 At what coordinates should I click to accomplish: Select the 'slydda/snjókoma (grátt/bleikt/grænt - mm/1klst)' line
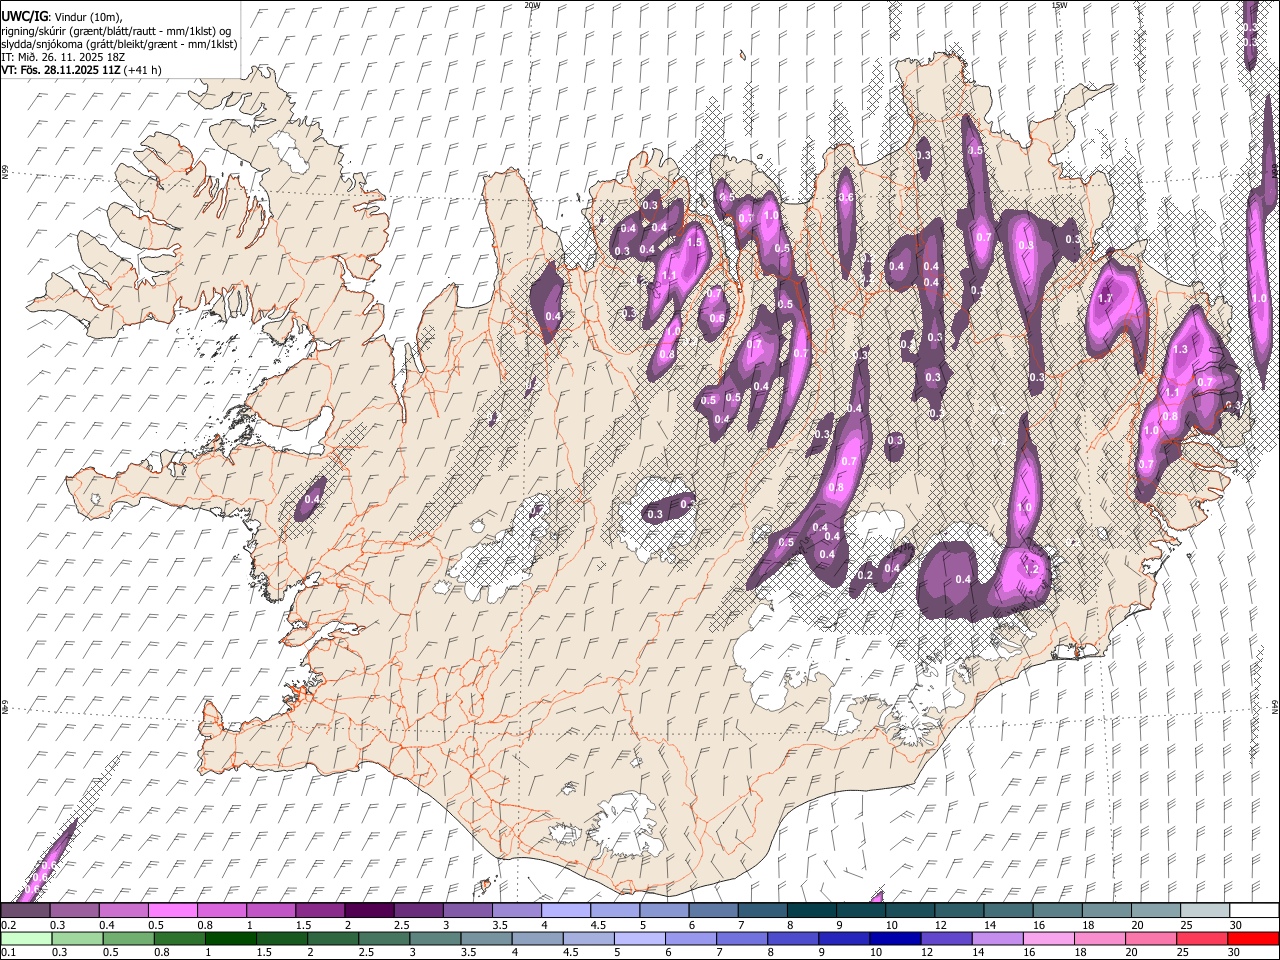(120, 44)
